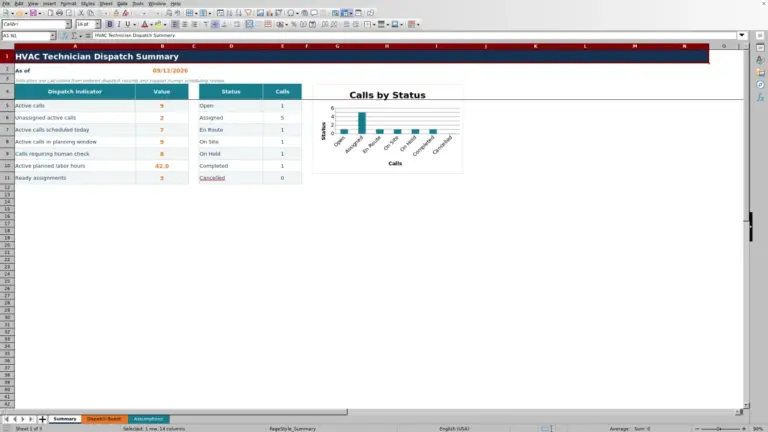Click the AutoFilter funnel icon

[x=248, y=13]
